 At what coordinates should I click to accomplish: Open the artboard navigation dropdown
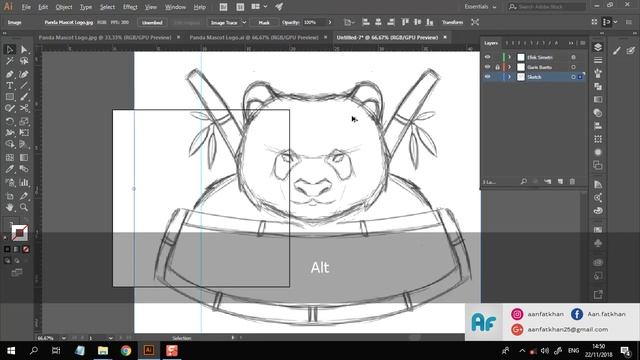click(111, 338)
